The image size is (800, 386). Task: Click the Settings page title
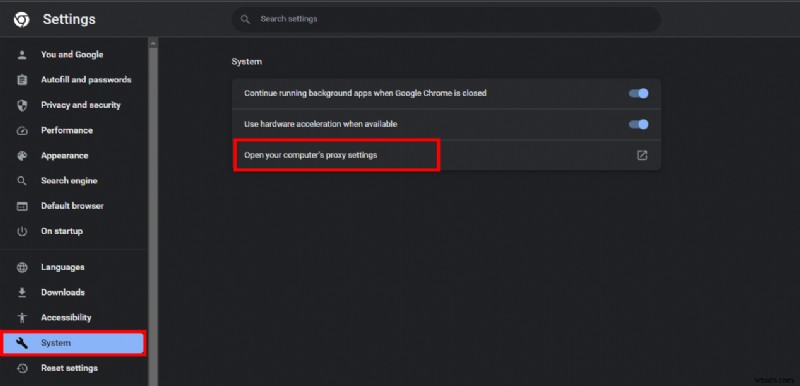click(69, 19)
